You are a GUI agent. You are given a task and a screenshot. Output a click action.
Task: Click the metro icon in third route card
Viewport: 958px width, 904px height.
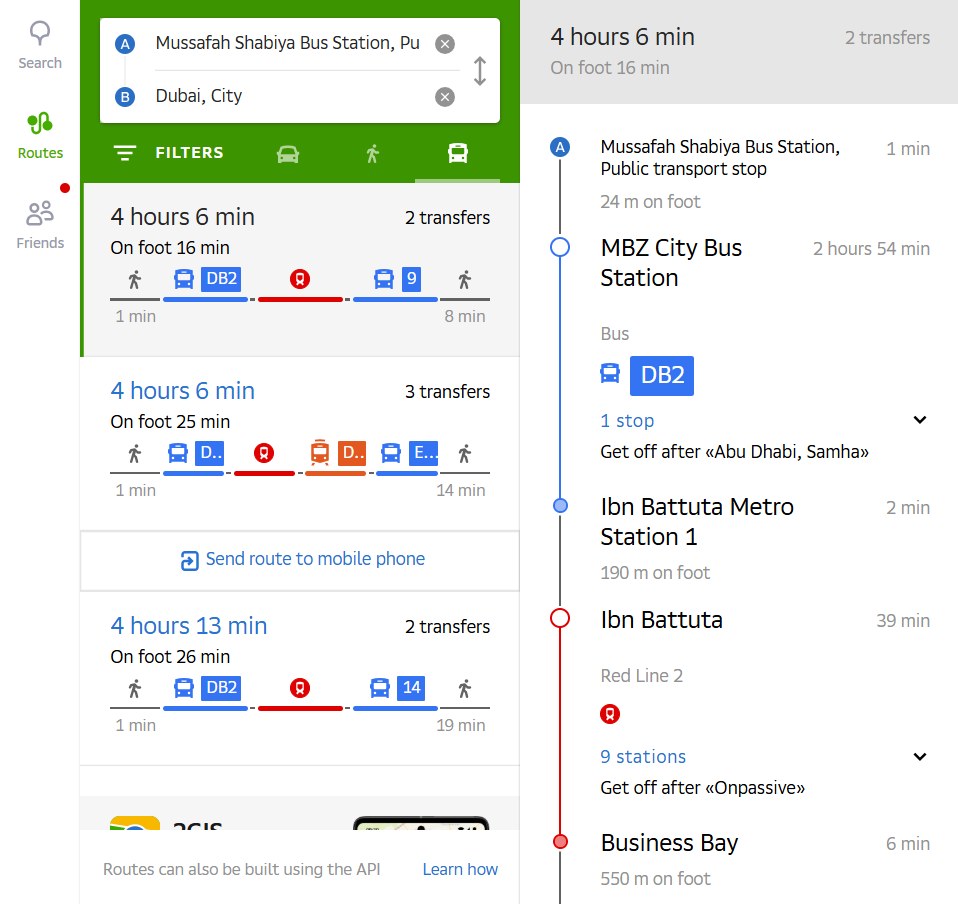coord(299,688)
